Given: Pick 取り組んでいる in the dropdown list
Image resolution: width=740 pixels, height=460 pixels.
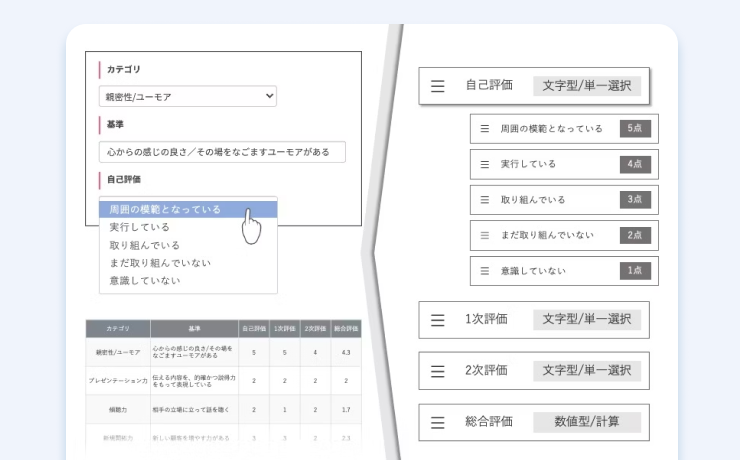Looking at the screenshot, I should tap(188, 245).
